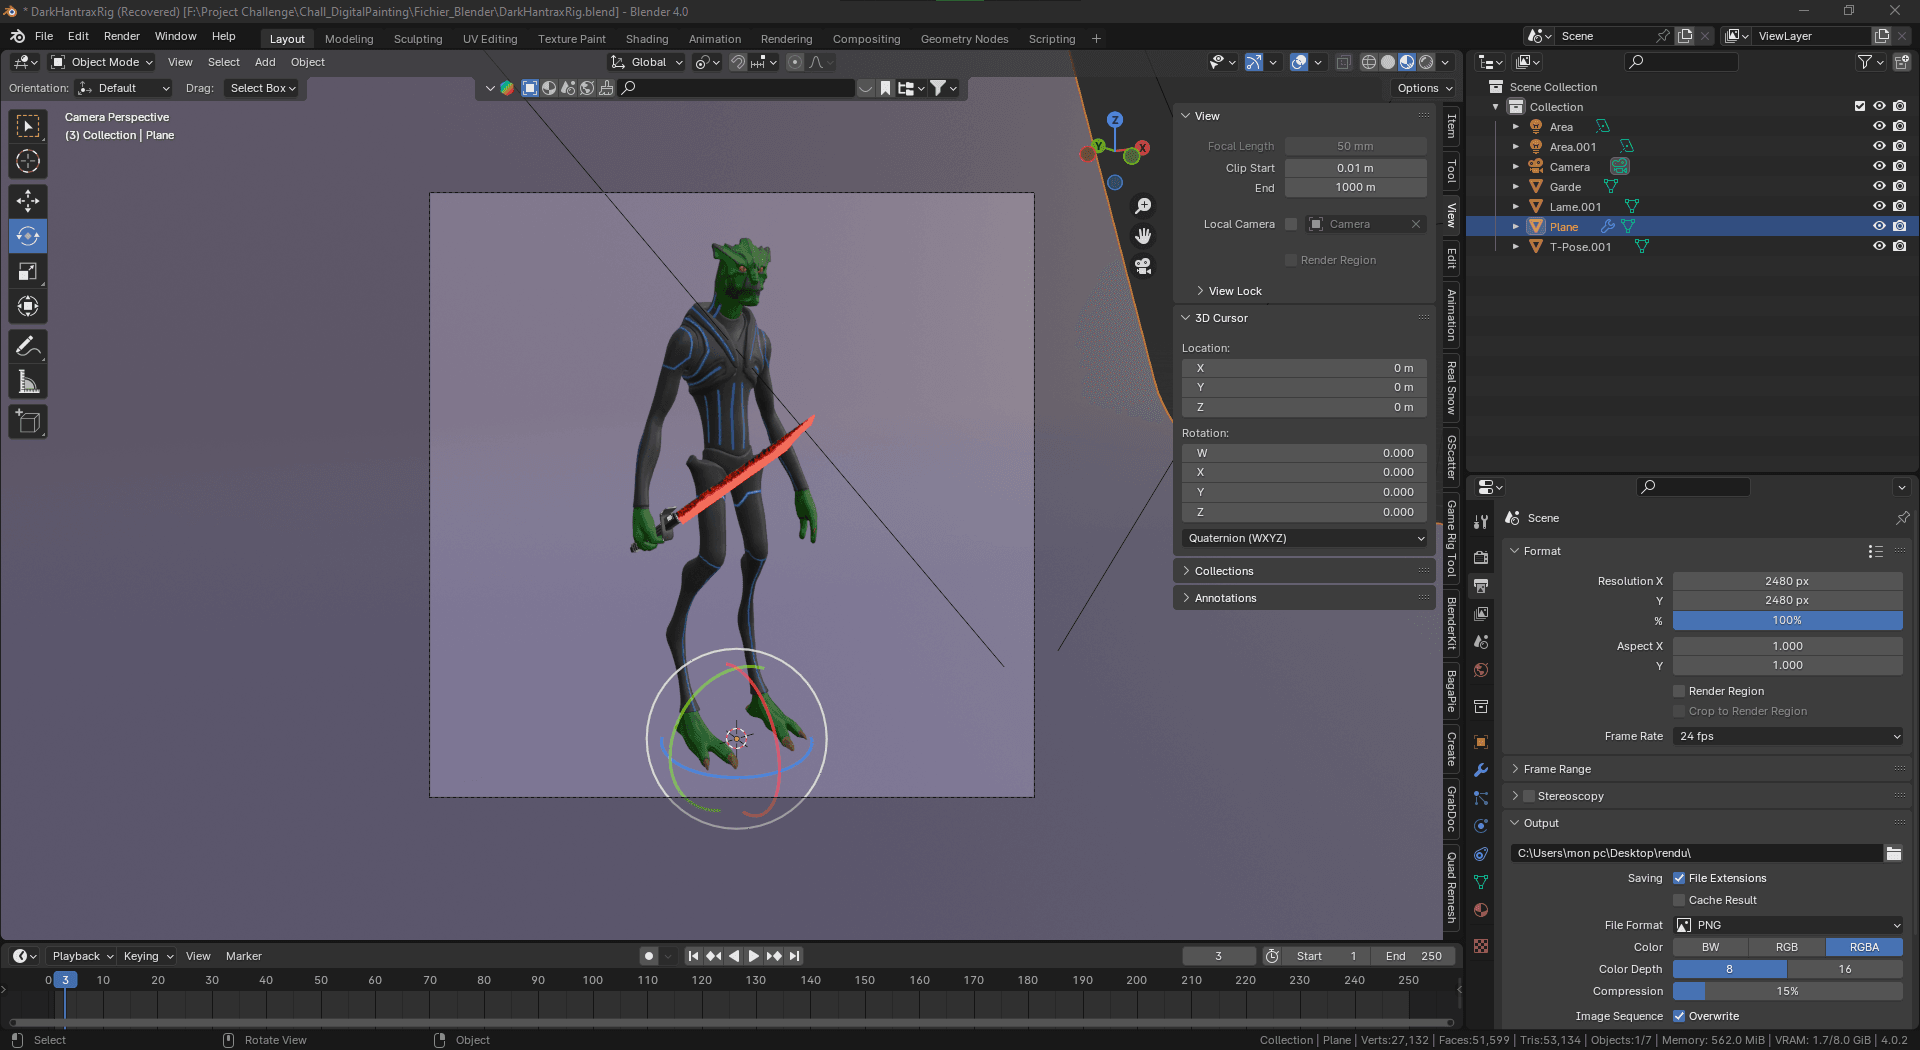This screenshot has height=1050, width=1920.
Task: Switch to rendered viewport shading
Action: pos(1426,62)
